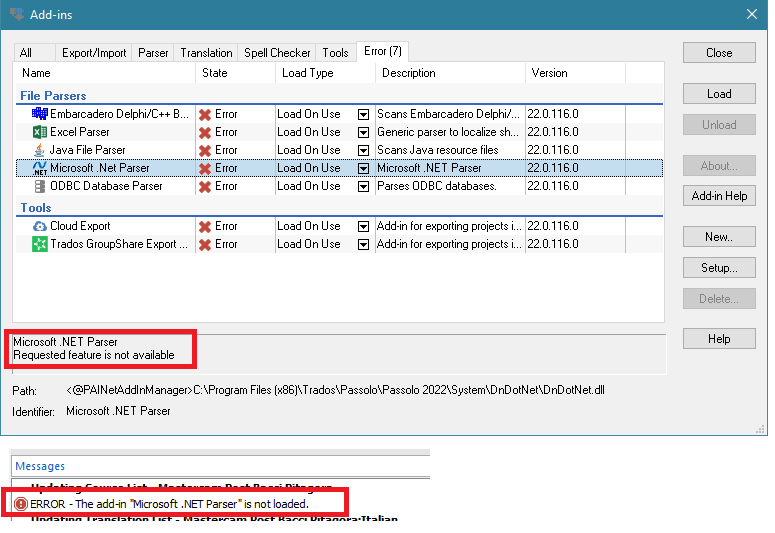This screenshot has width=775, height=533.
Task: Select the Cloud Export row name
Action: [80, 226]
